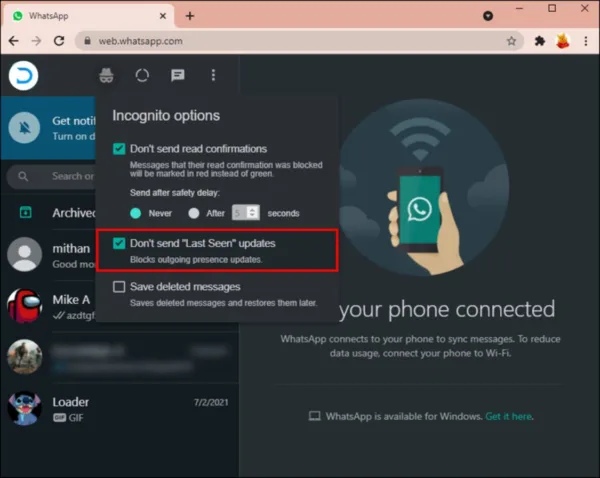The width and height of the screenshot is (600, 478).
Task: Select the Never safety delay option
Action: 135,213
